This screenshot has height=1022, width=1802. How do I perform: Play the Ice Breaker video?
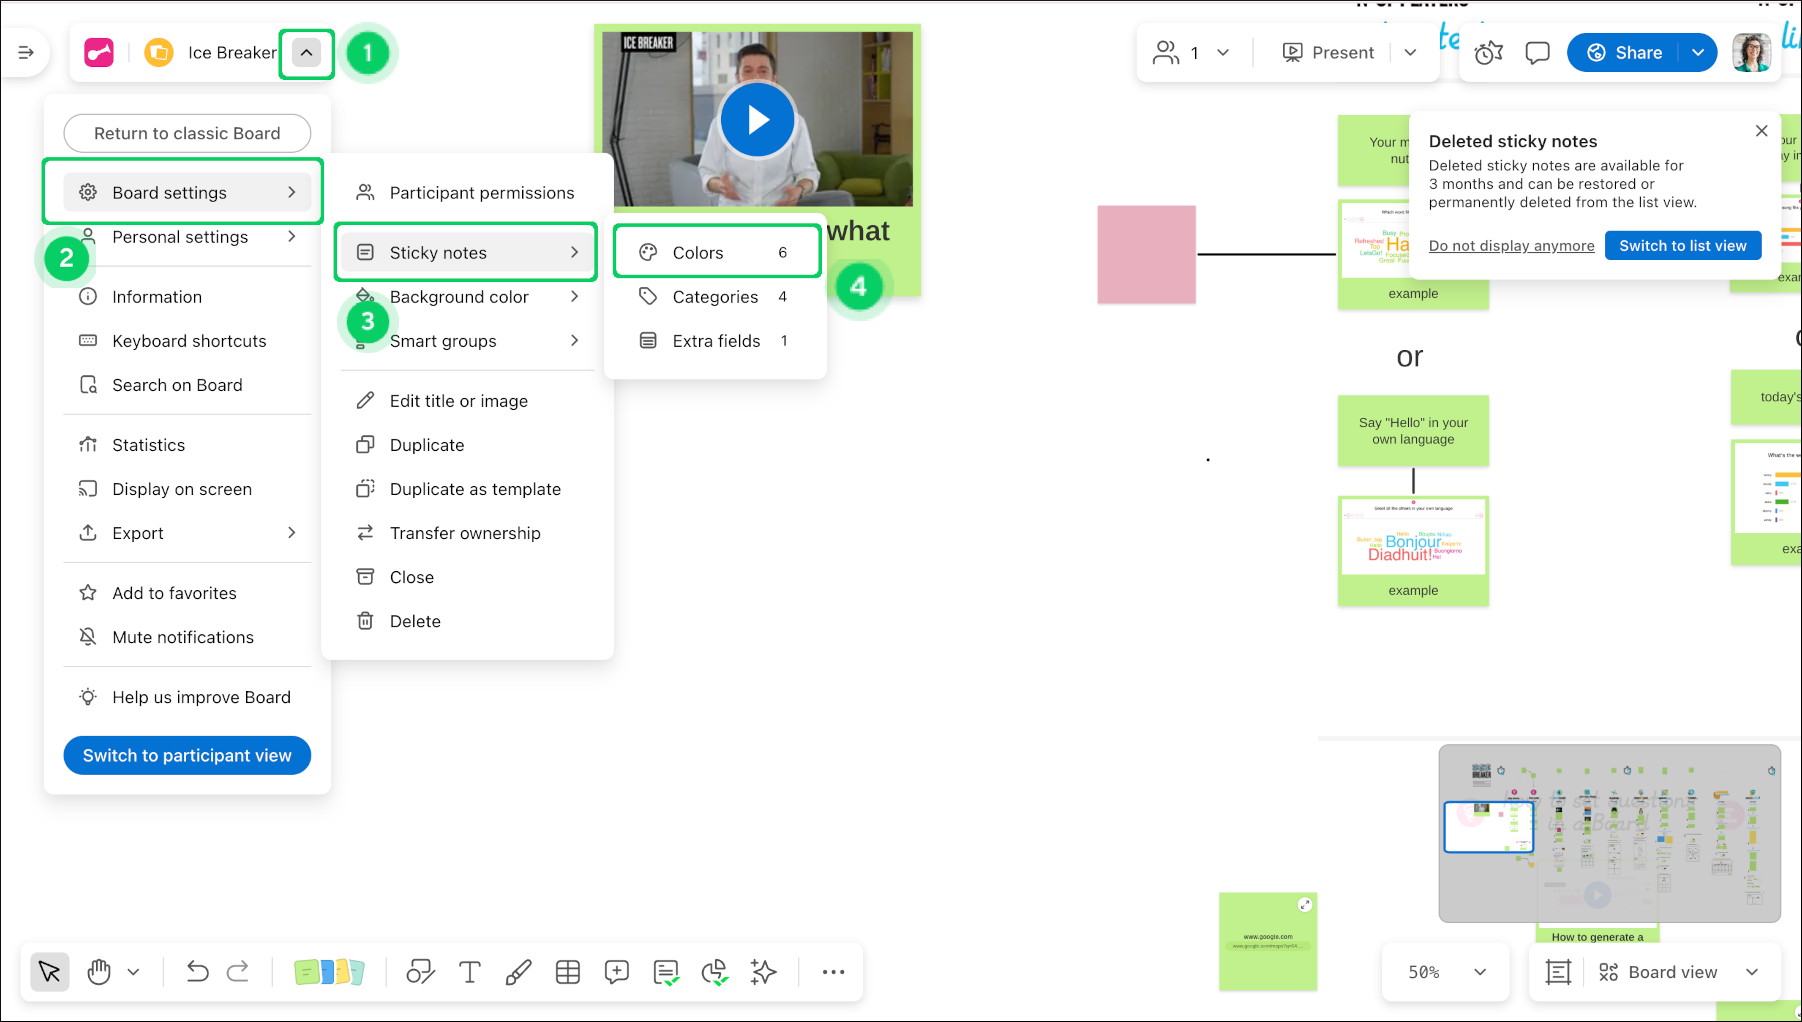757,120
